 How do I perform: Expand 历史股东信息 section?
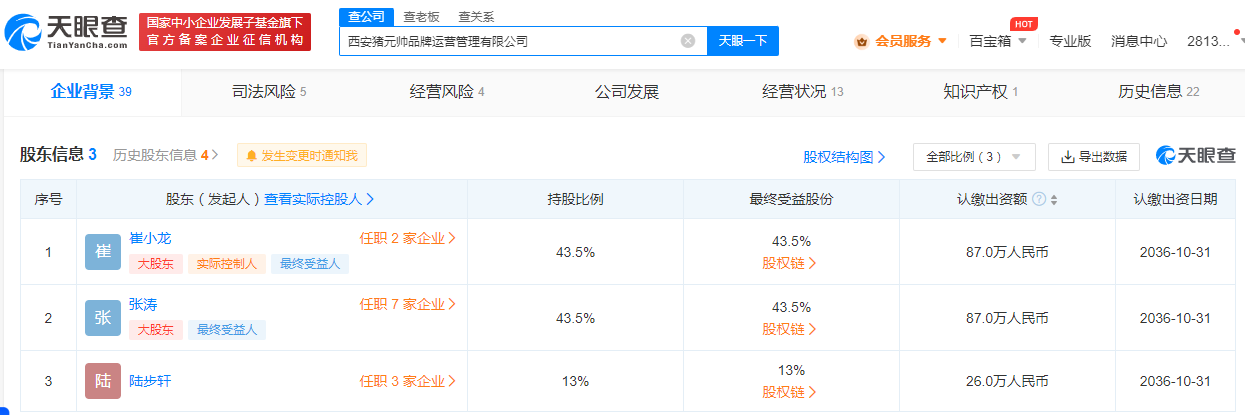click(165, 155)
